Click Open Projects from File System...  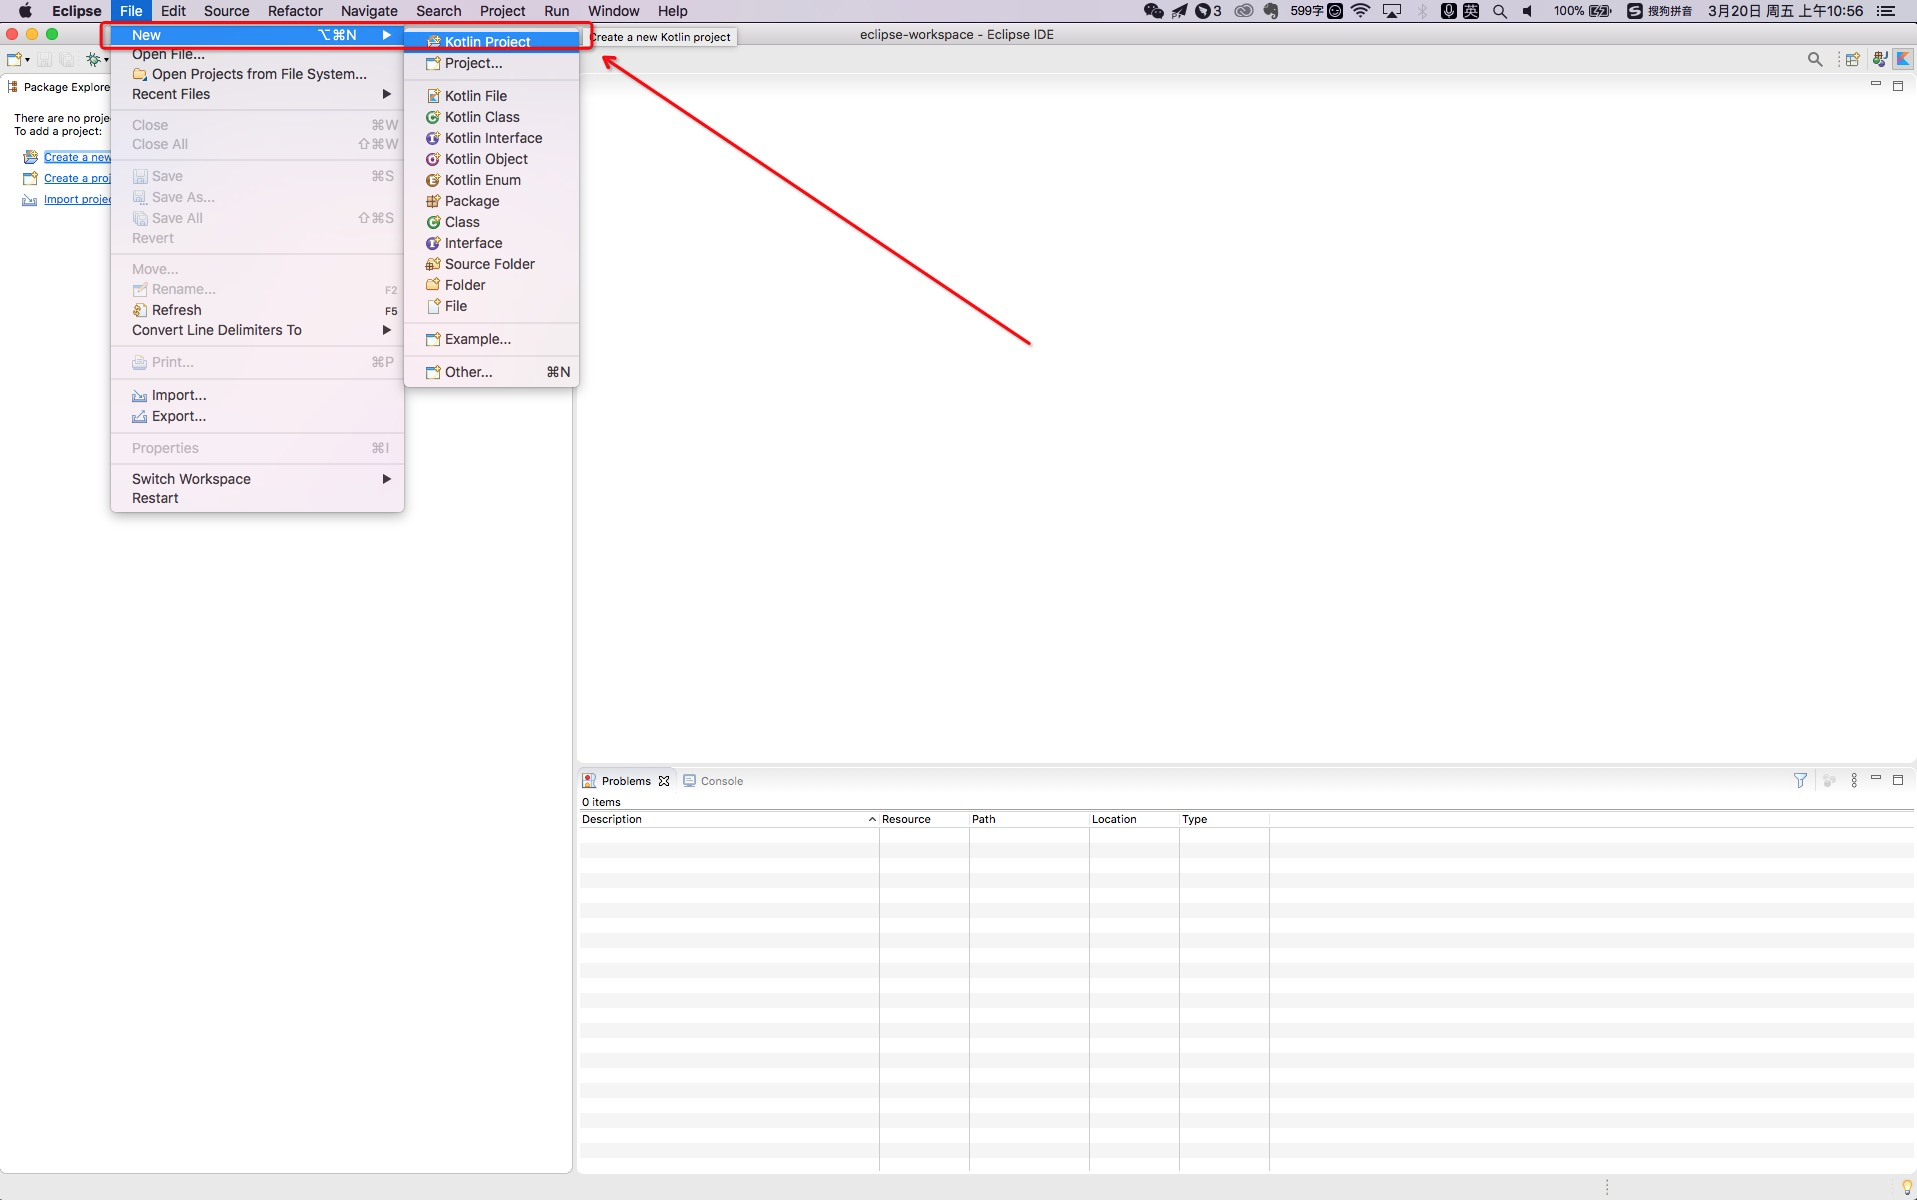pyautogui.click(x=257, y=74)
